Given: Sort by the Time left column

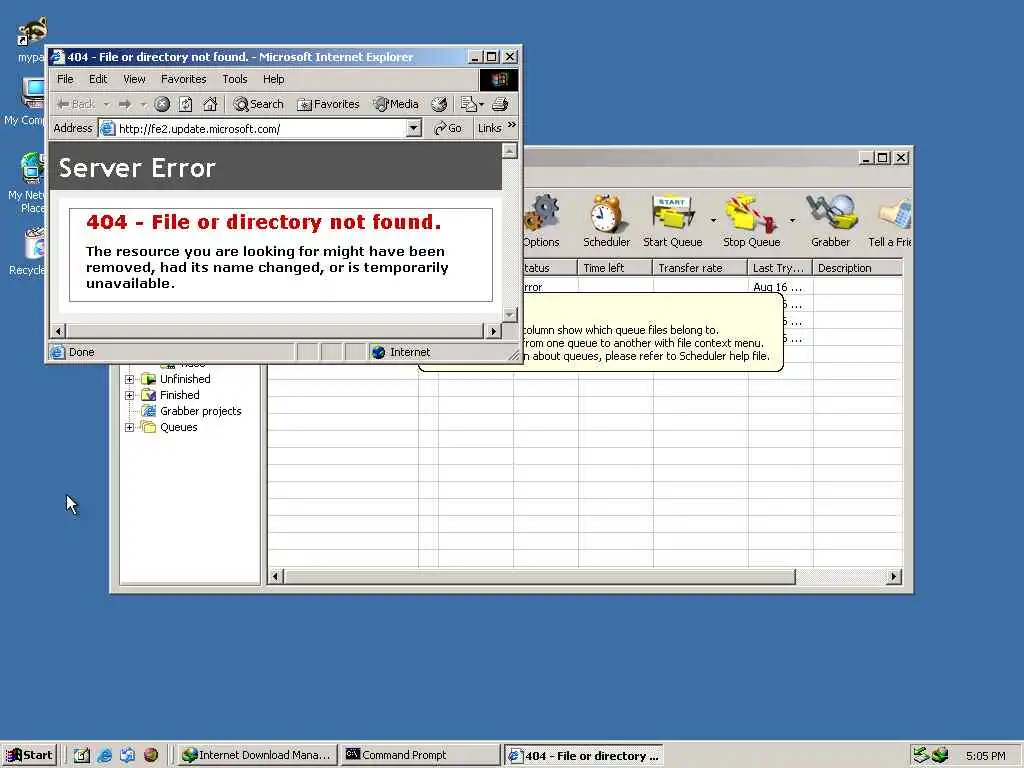Looking at the screenshot, I should tap(615, 268).
